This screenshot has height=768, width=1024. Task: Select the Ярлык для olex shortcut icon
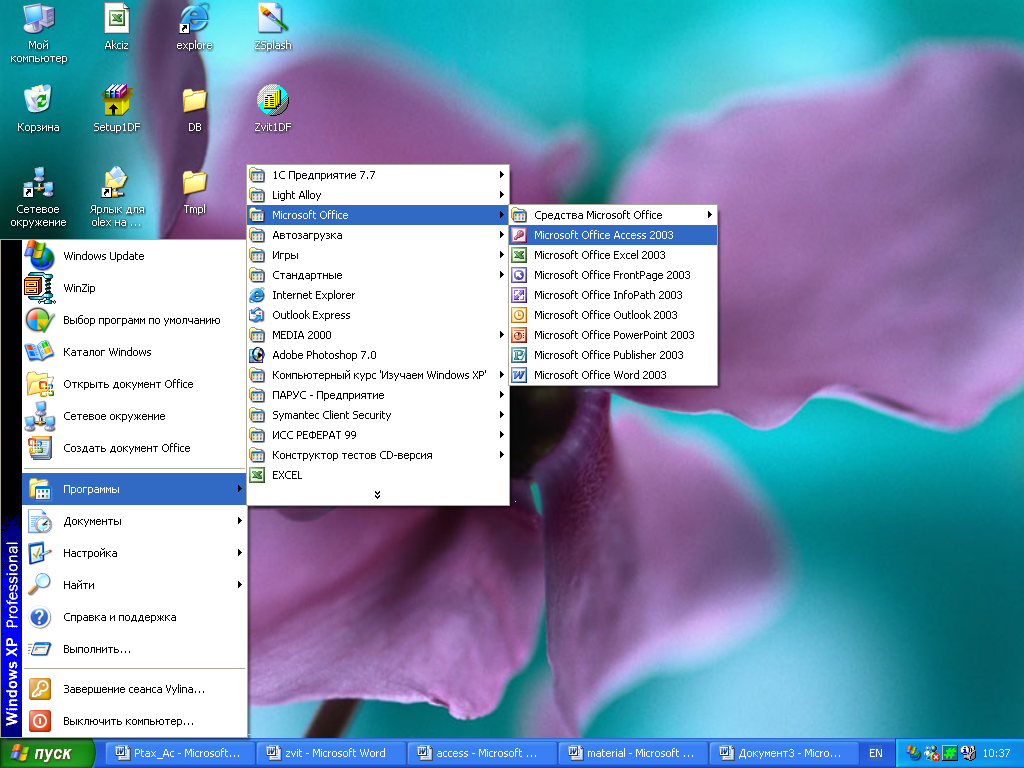(x=116, y=197)
